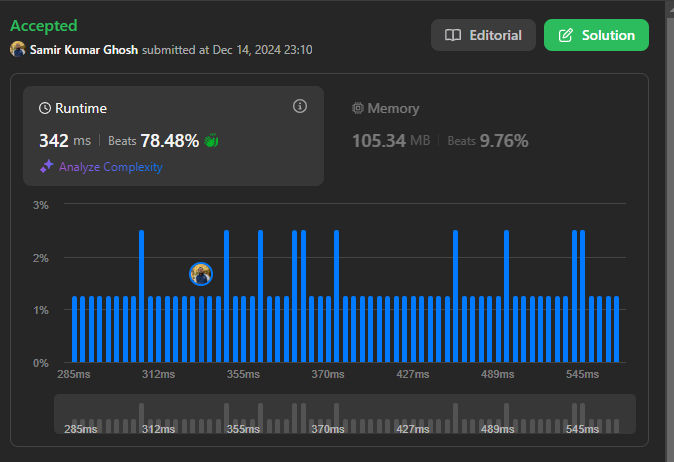Open the Editorial page
The width and height of the screenshot is (674, 462).
tap(483, 35)
